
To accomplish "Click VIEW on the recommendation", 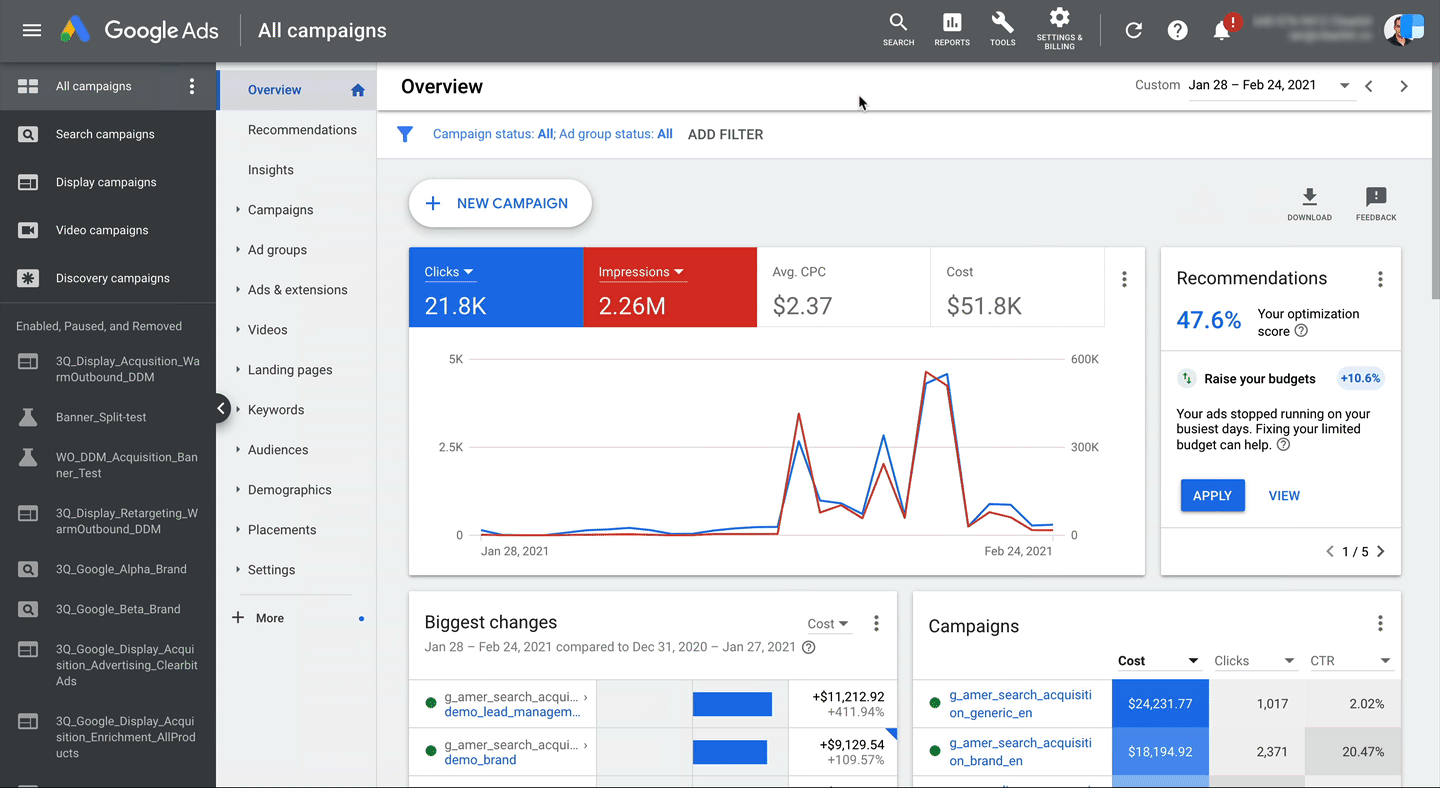I will [x=1284, y=496].
